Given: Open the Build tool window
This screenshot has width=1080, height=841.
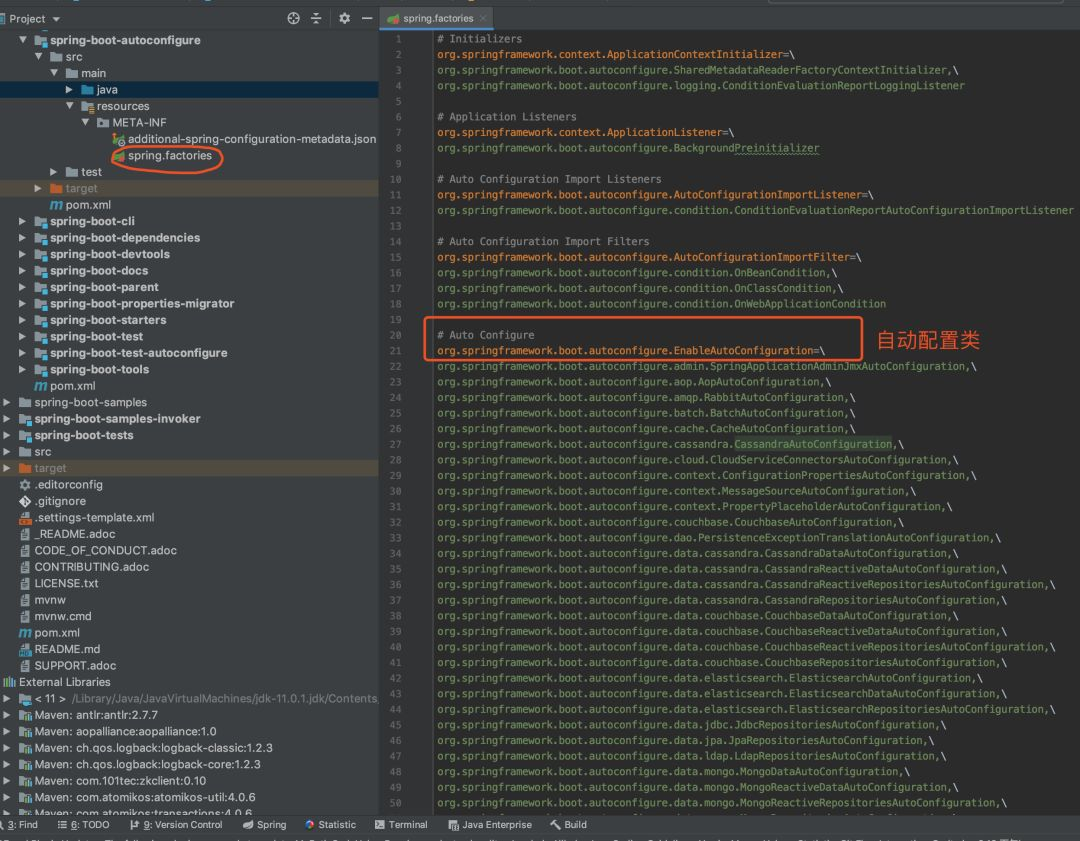Looking at the screenshot, I should 569,825.
